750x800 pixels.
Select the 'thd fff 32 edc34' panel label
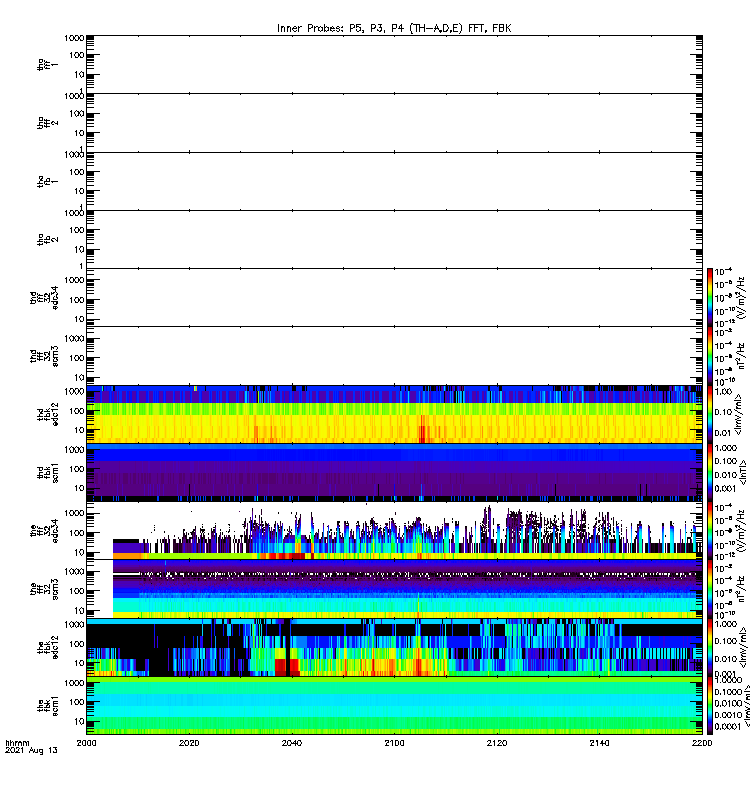tap(44, 297)
